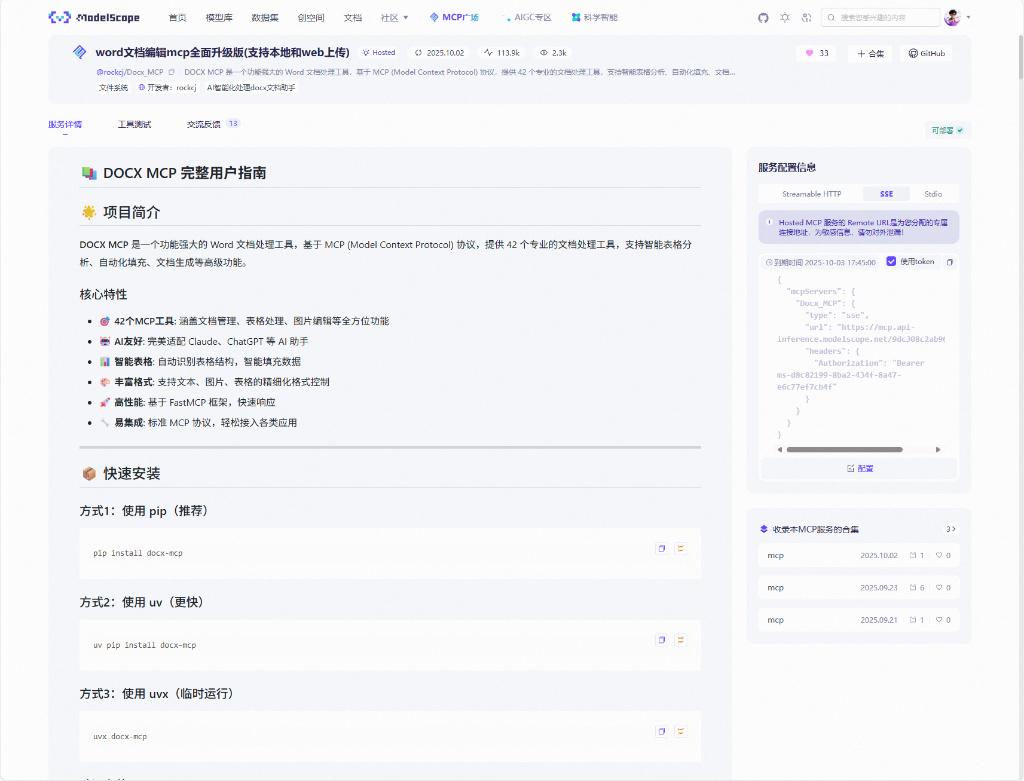Open the user account dropdown arrow
The height and width of the screenshot is (781, 1024).
pos(968,18)
